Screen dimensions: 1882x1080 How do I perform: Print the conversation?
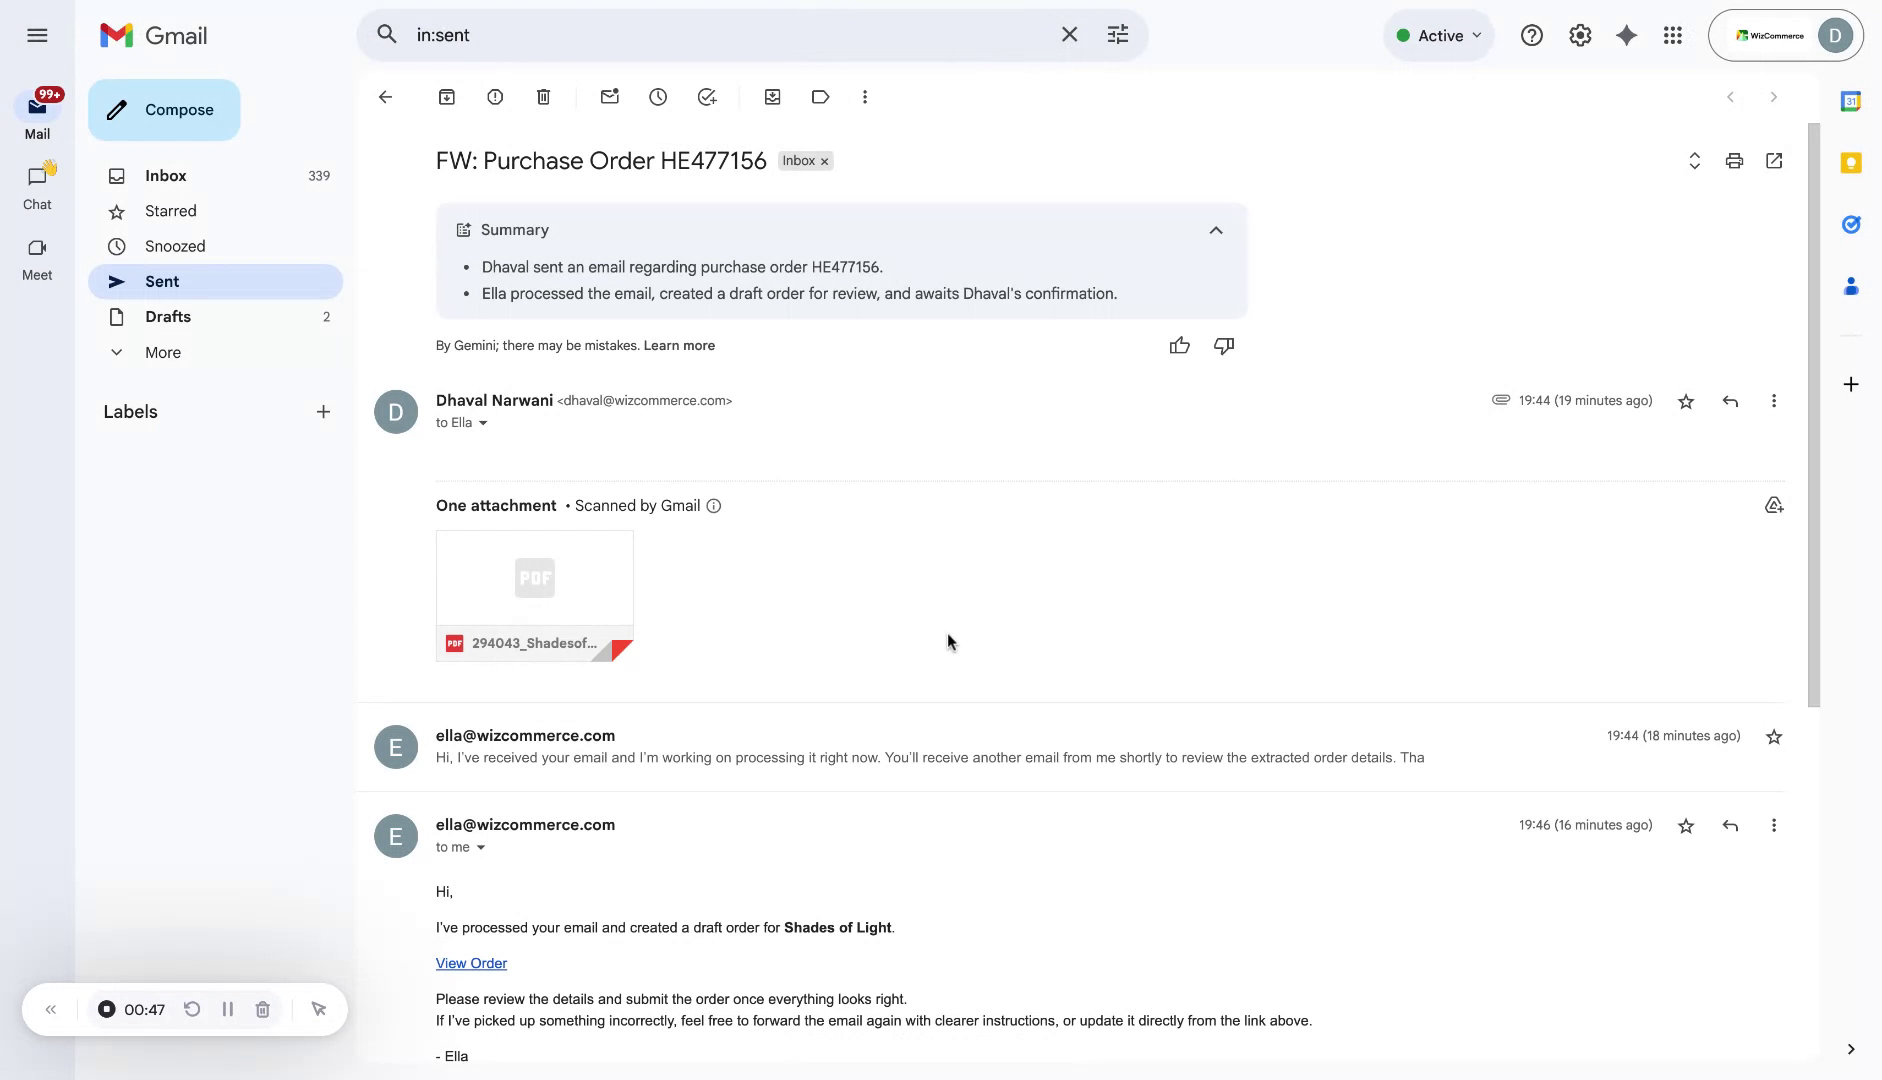point(1734,160)
